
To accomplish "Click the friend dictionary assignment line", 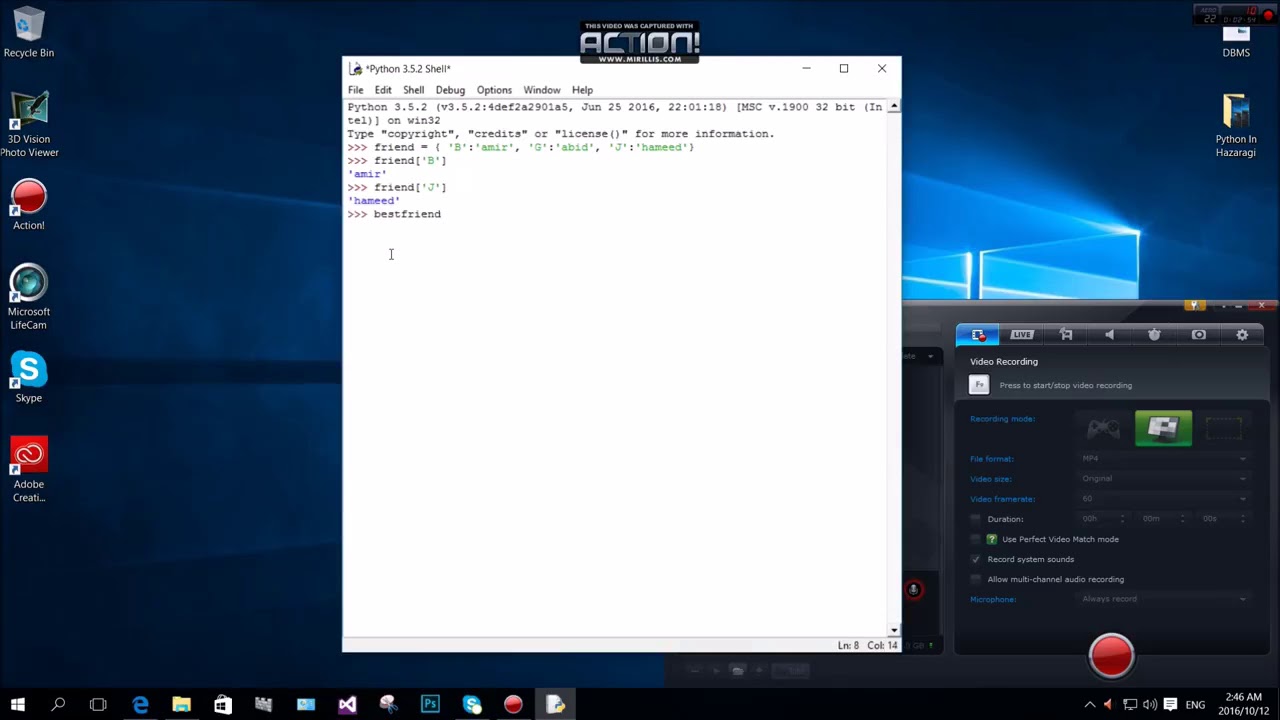I will tap(521, 147).
